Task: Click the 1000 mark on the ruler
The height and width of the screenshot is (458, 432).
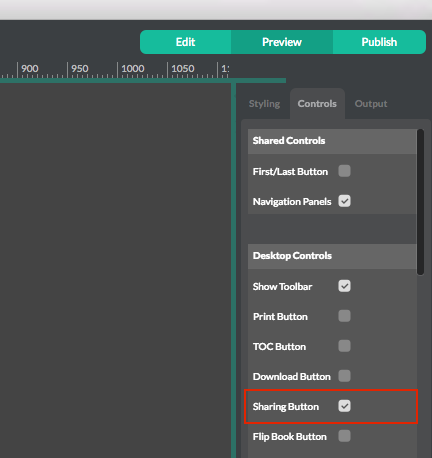Action: click(133, 69)
